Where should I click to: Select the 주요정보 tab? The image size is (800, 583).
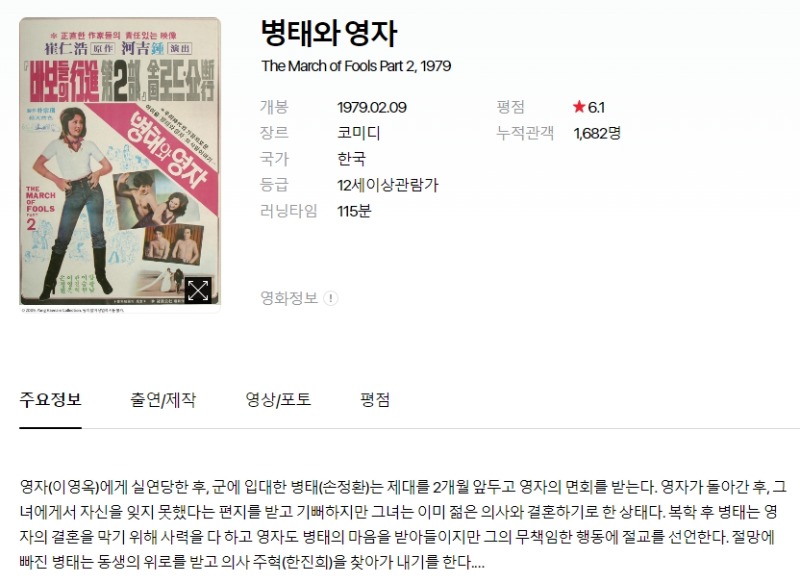(51, 399)
